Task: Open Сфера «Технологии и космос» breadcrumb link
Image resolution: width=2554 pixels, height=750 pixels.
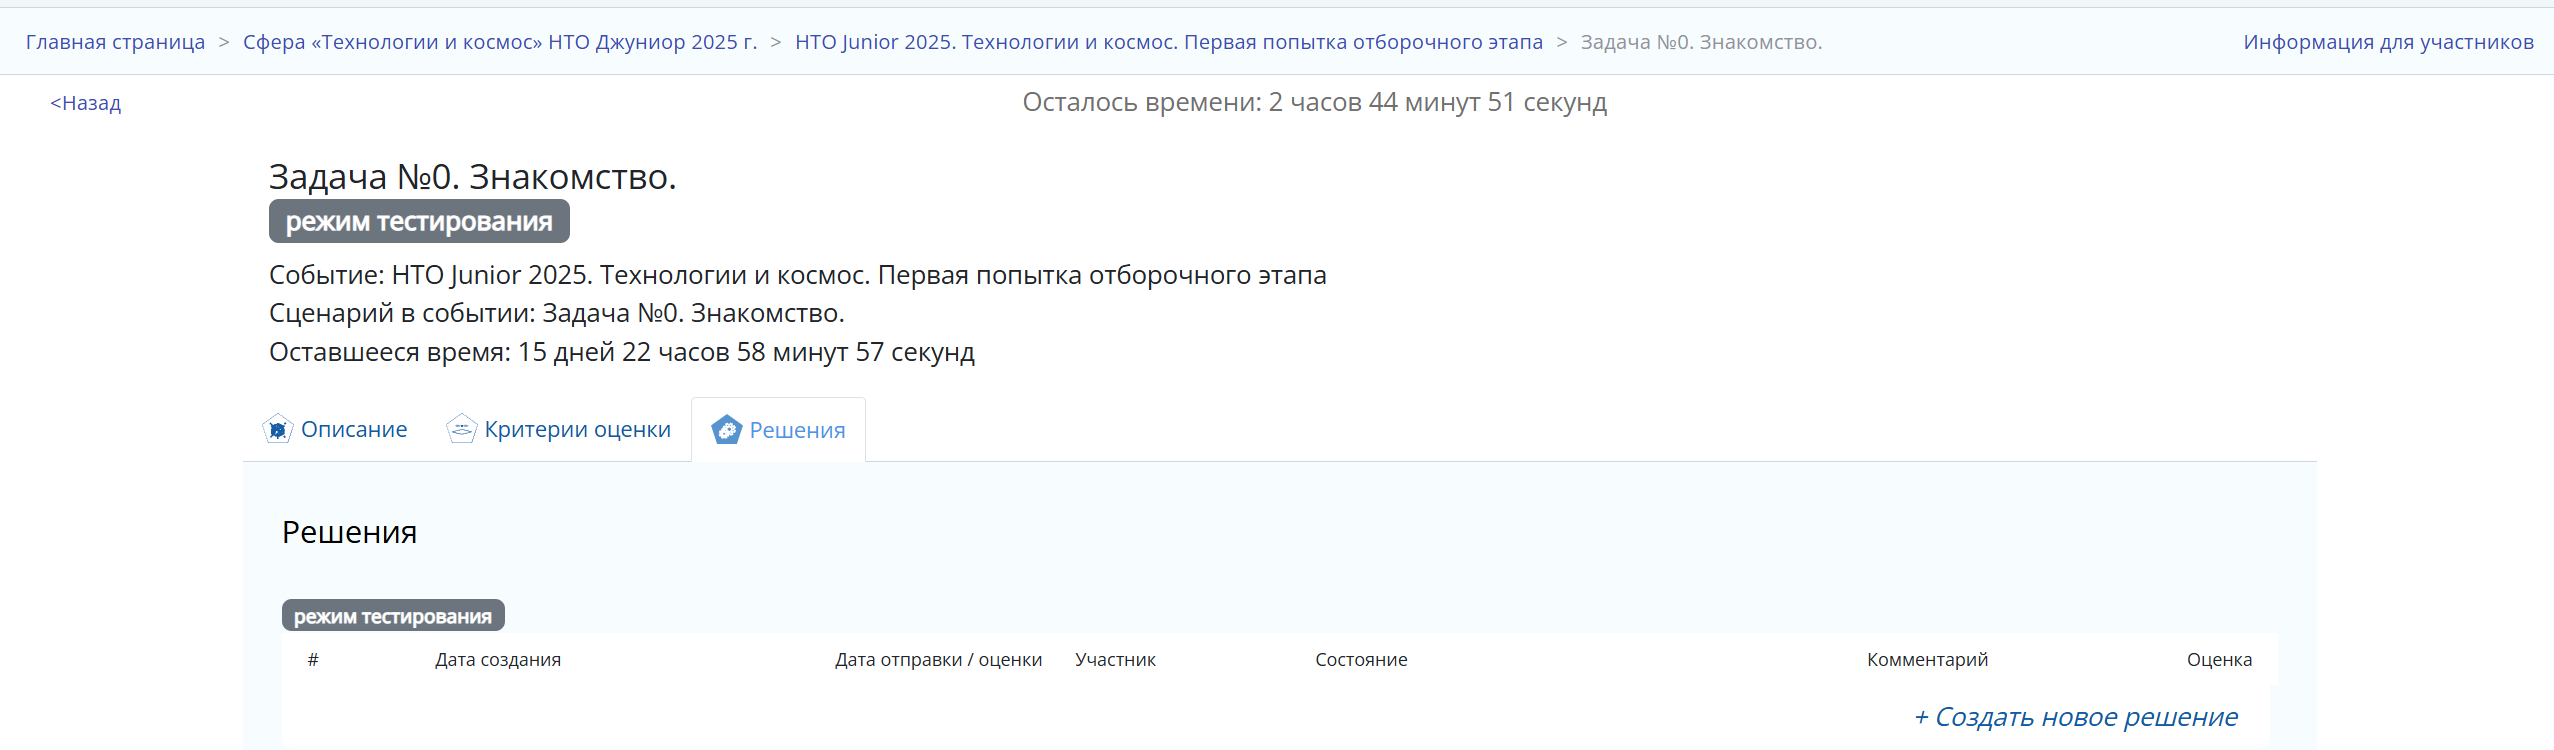Action: (500, 42)
